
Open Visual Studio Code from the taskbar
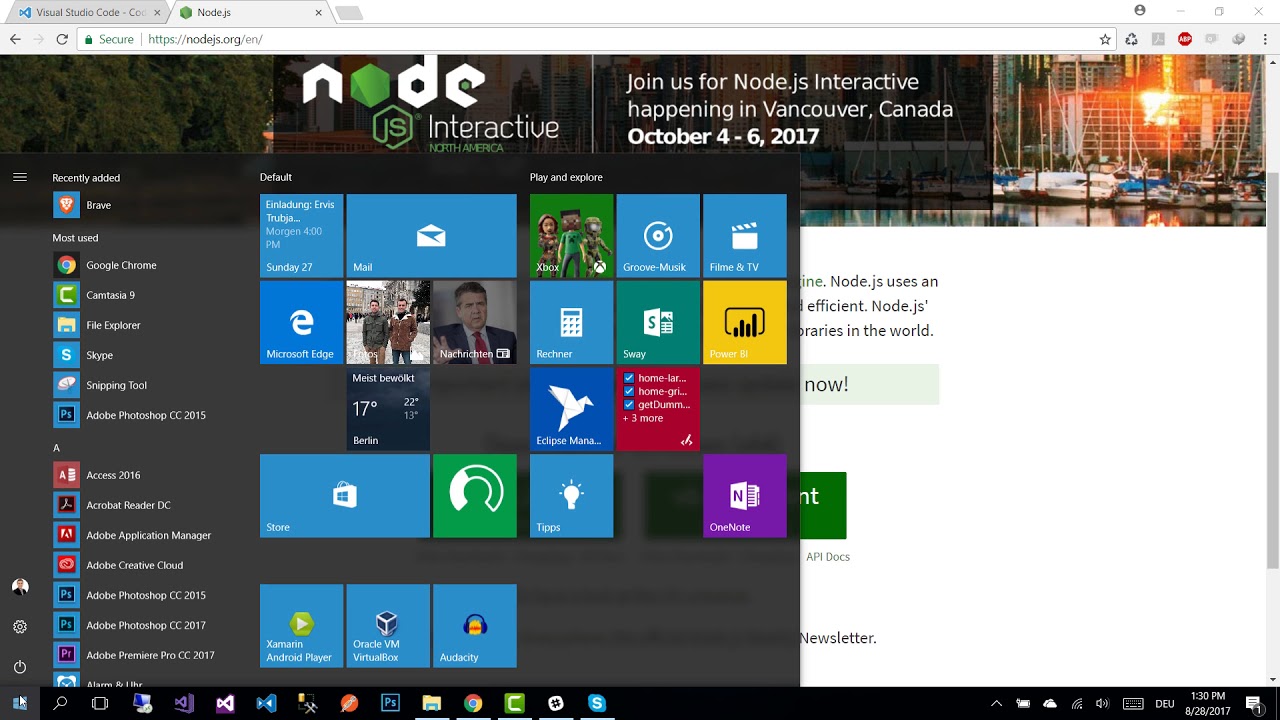click(266, 703)
